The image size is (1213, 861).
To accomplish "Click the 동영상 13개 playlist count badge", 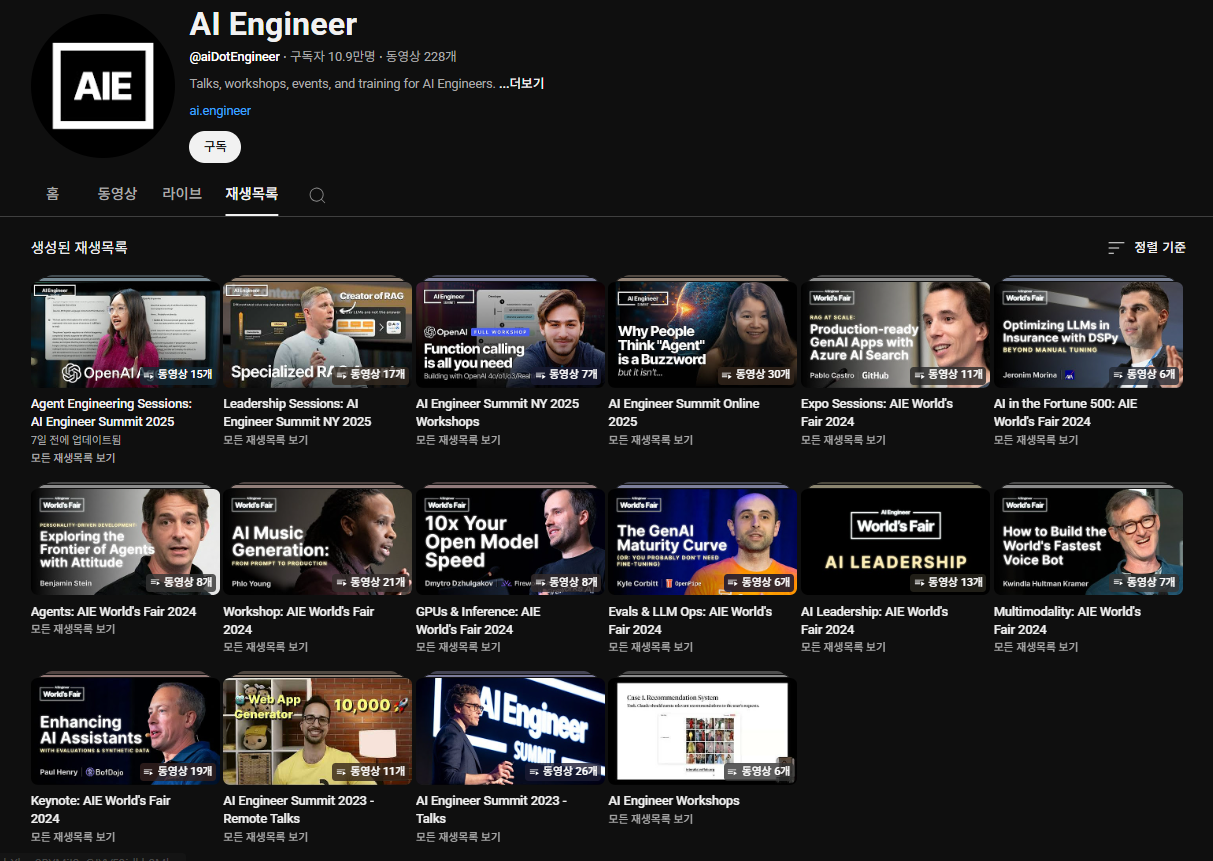I will tap(948, 582).
